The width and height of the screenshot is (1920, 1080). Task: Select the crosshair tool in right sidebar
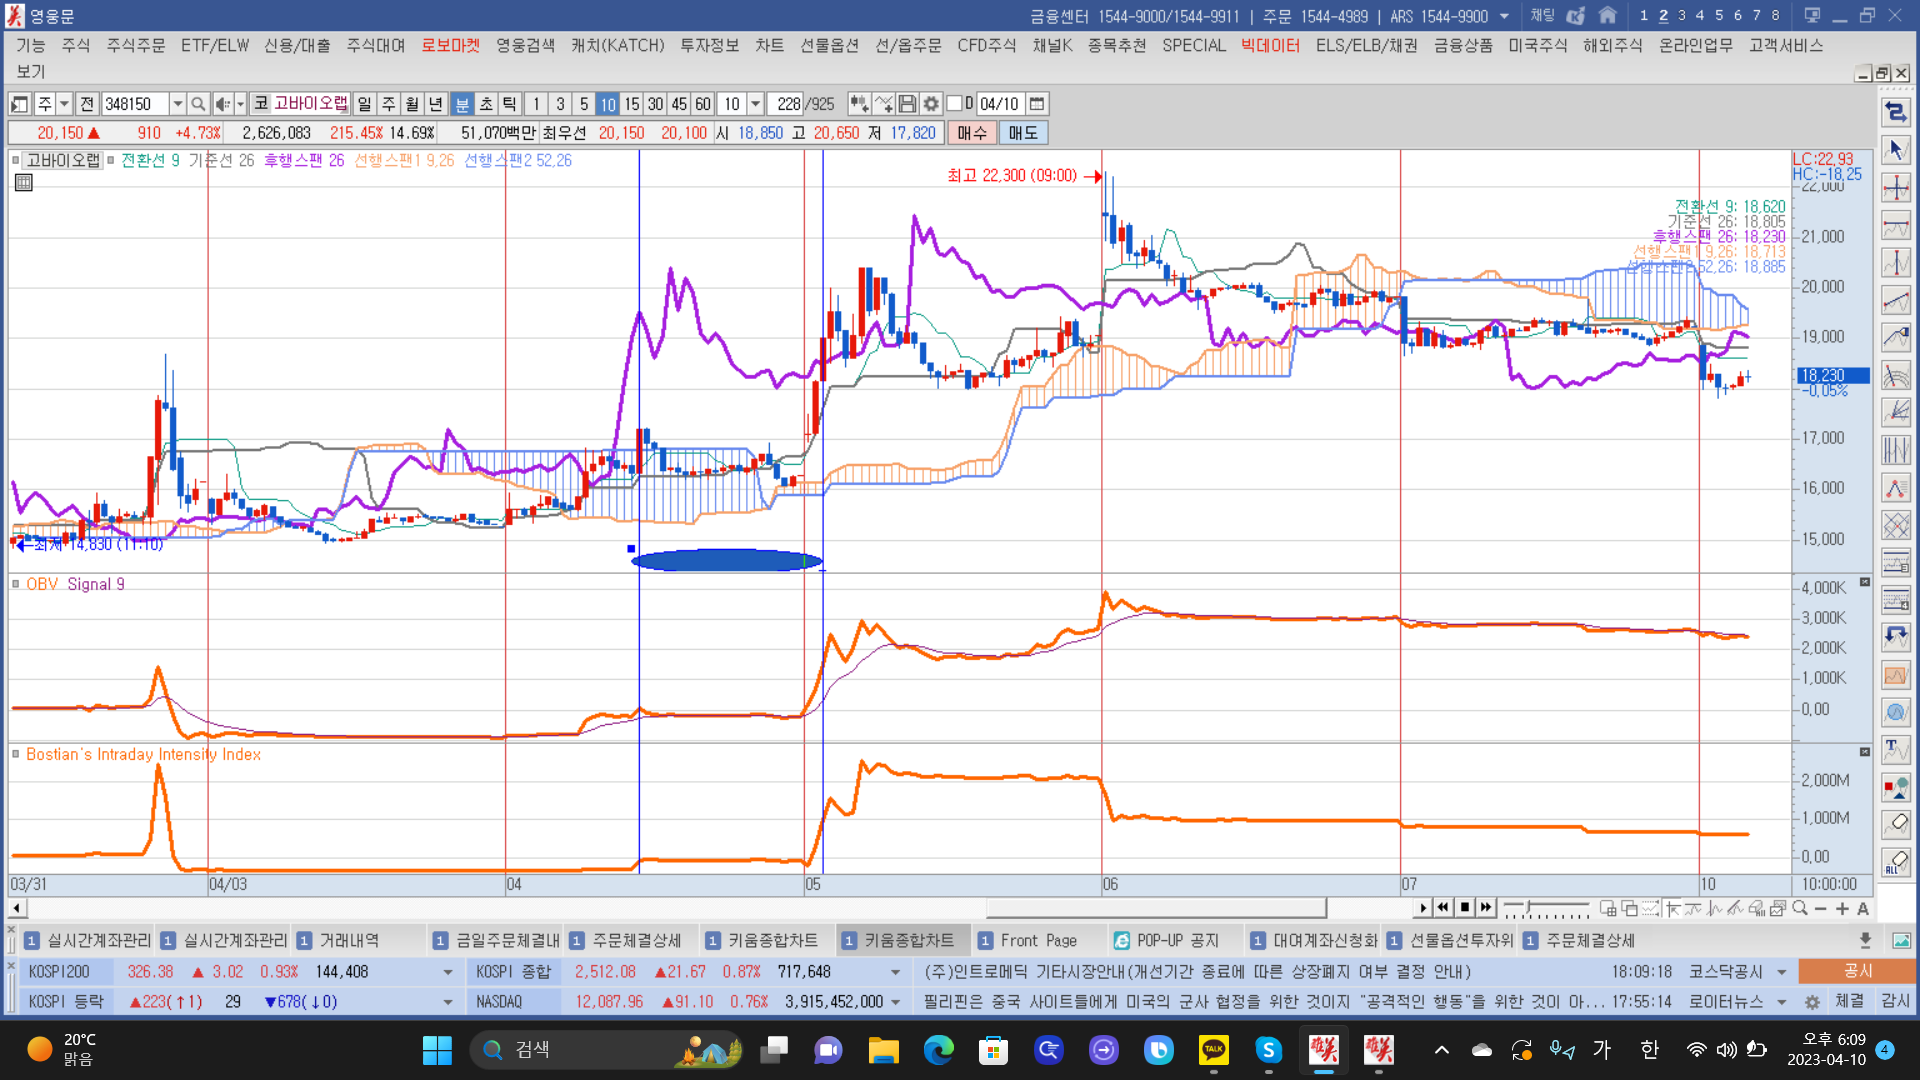pyautogui.click(x=1896, y=188)
